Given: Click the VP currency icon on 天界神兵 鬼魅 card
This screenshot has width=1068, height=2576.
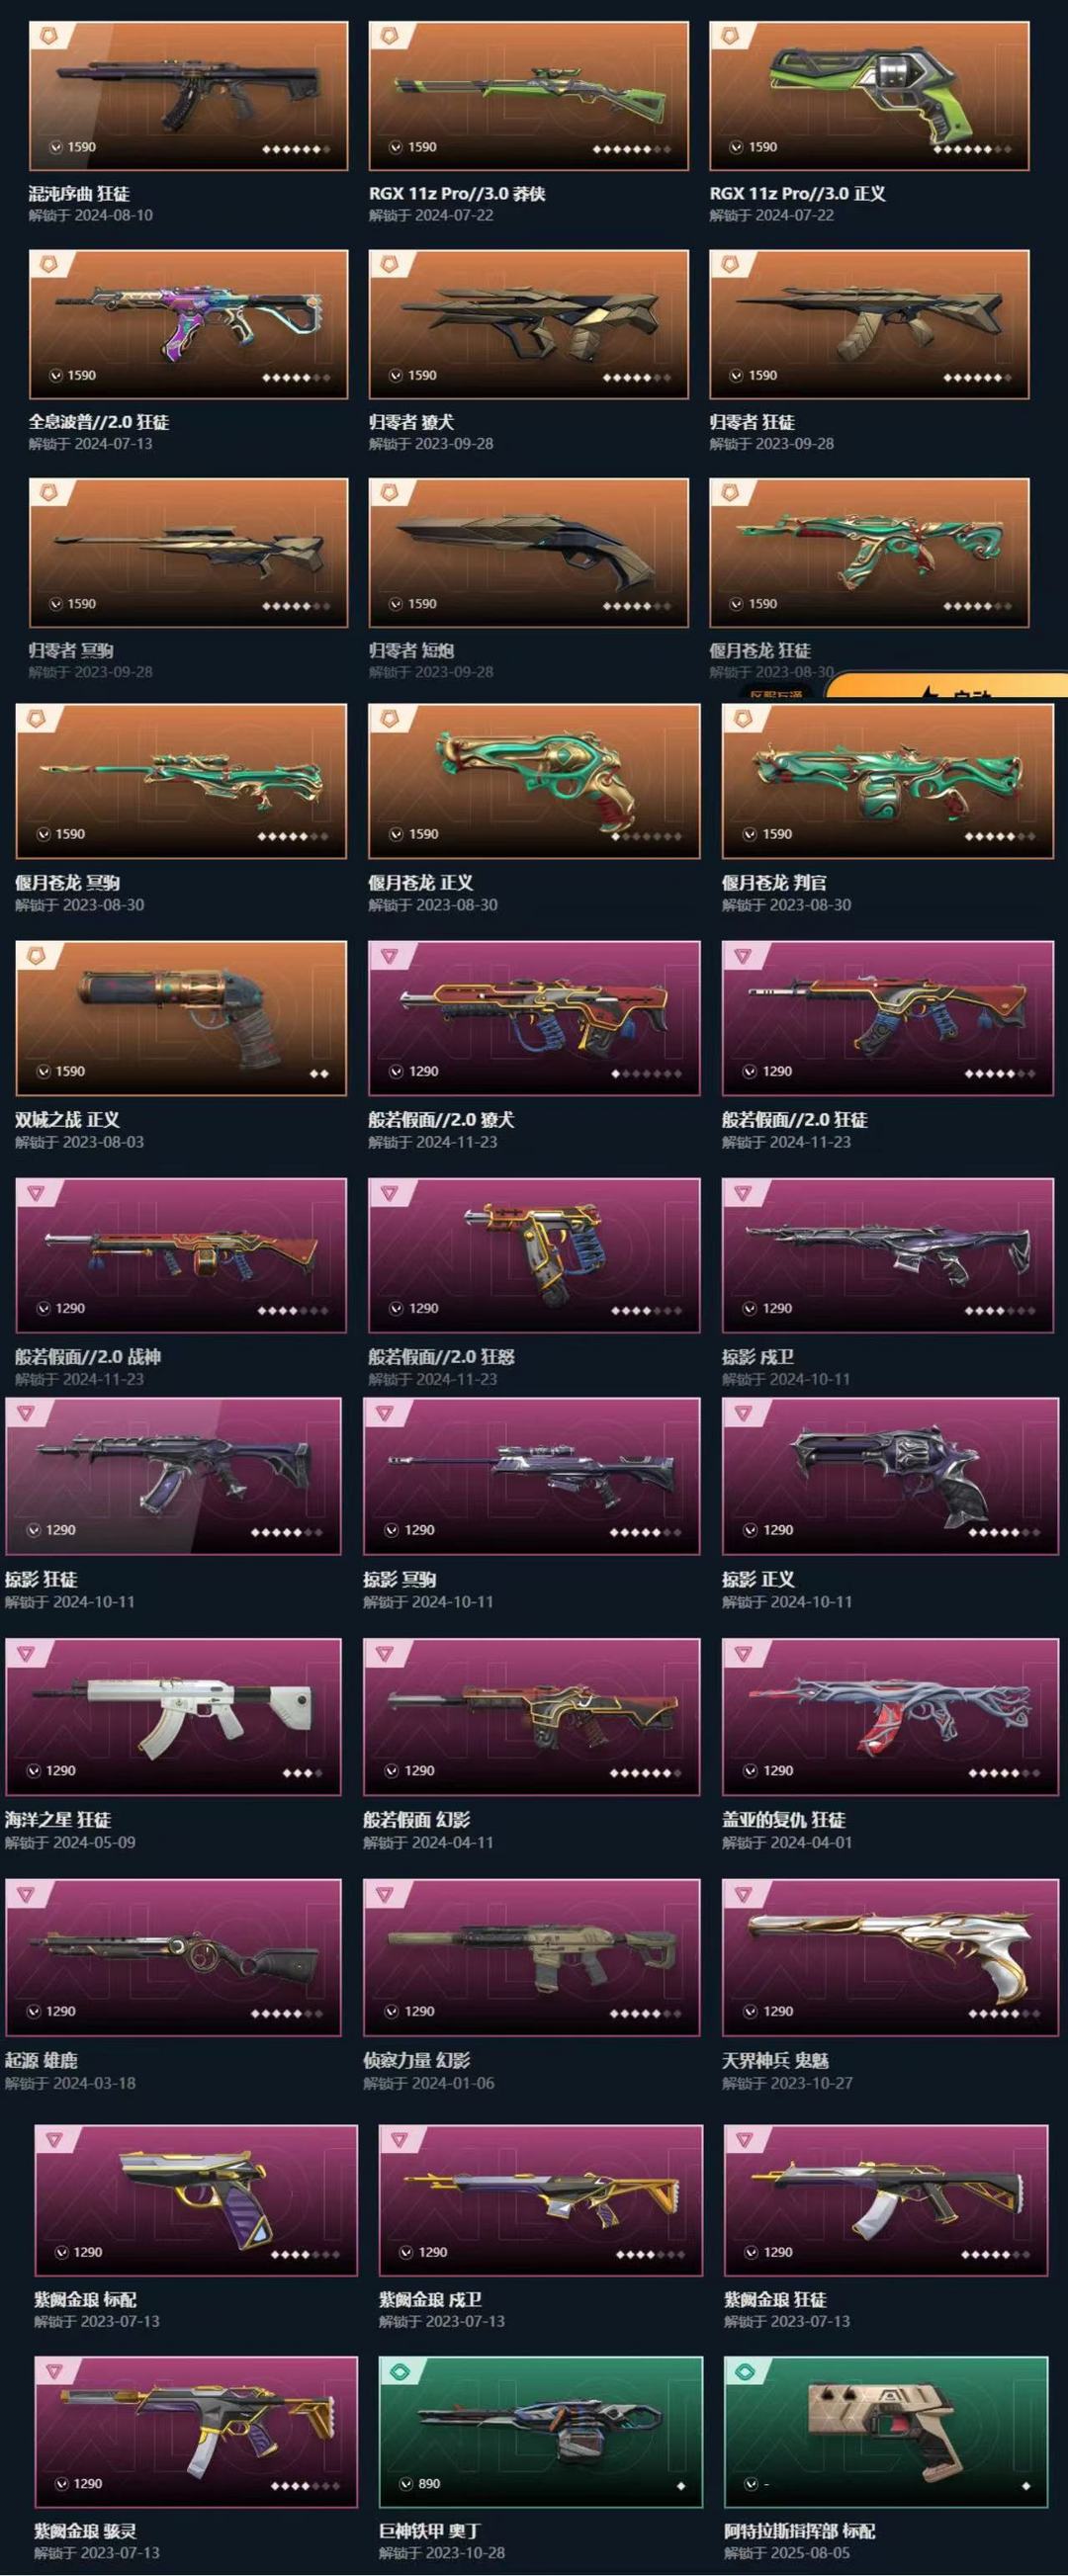Looking at the screenshot, I should tap(750, 2011).
